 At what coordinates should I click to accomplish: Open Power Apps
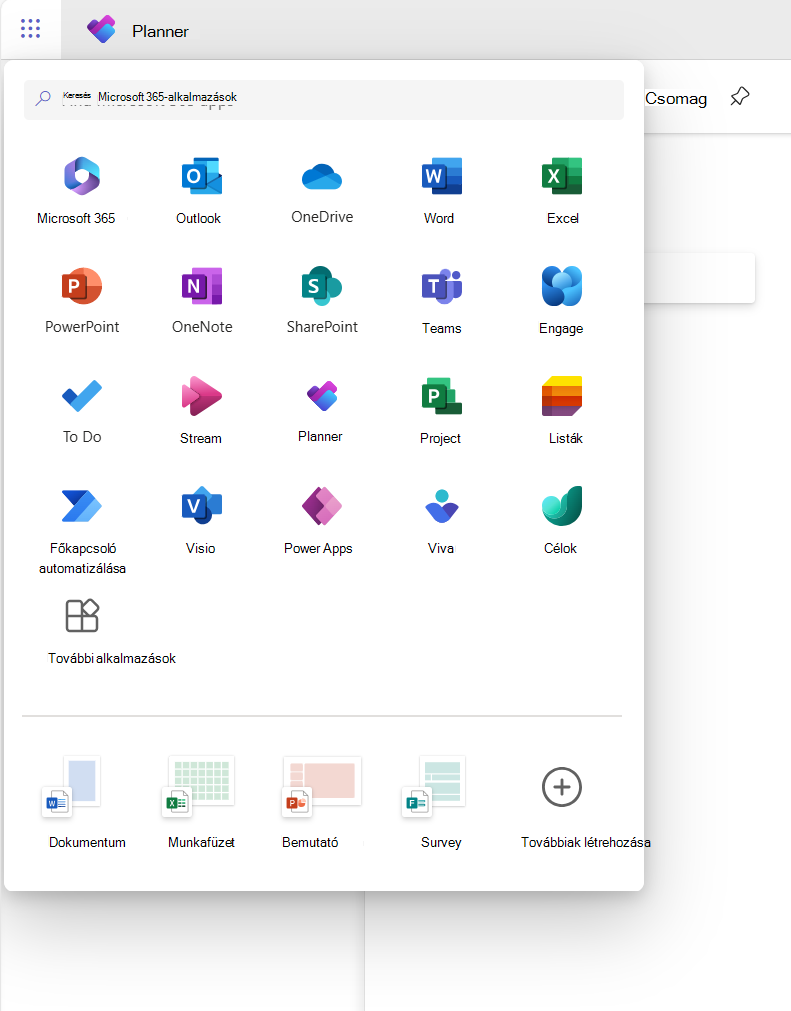pyautogui.click(x=320, y=520)
